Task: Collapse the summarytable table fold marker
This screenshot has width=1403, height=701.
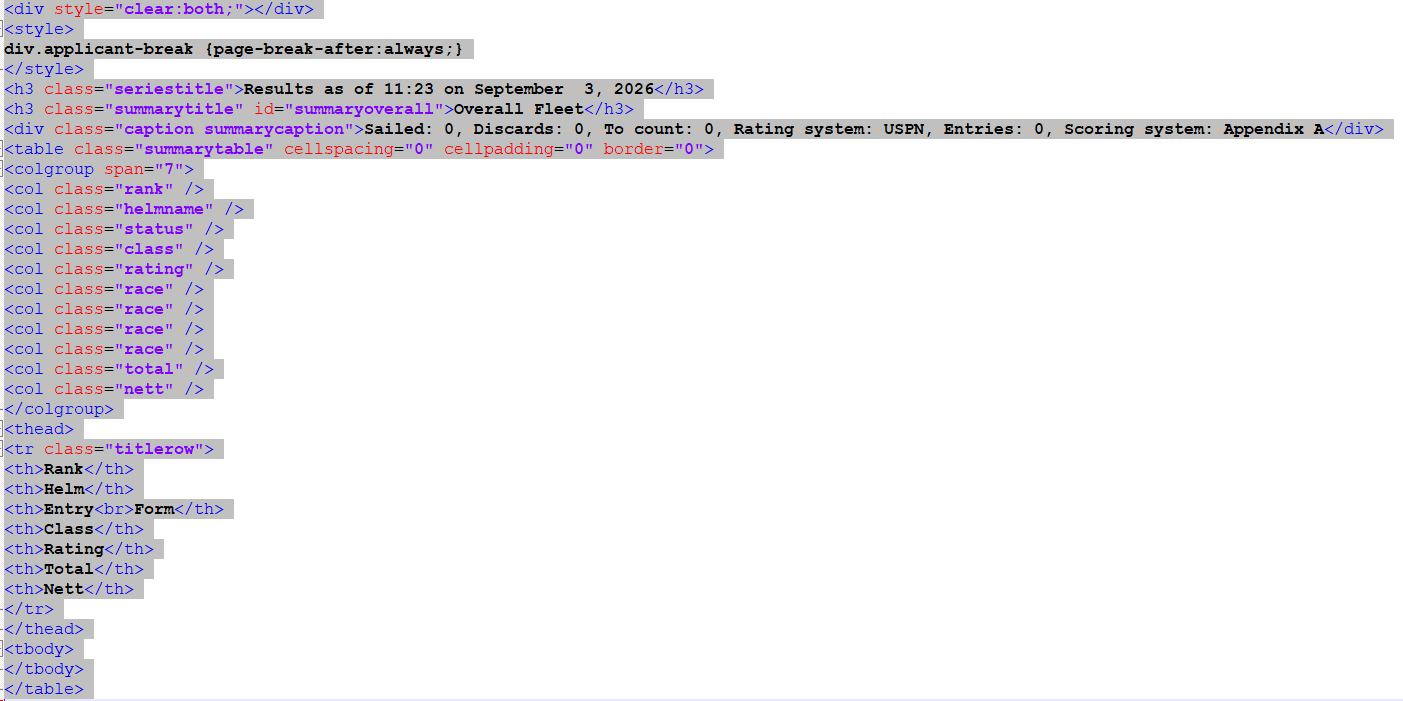Action: [2, 149]
